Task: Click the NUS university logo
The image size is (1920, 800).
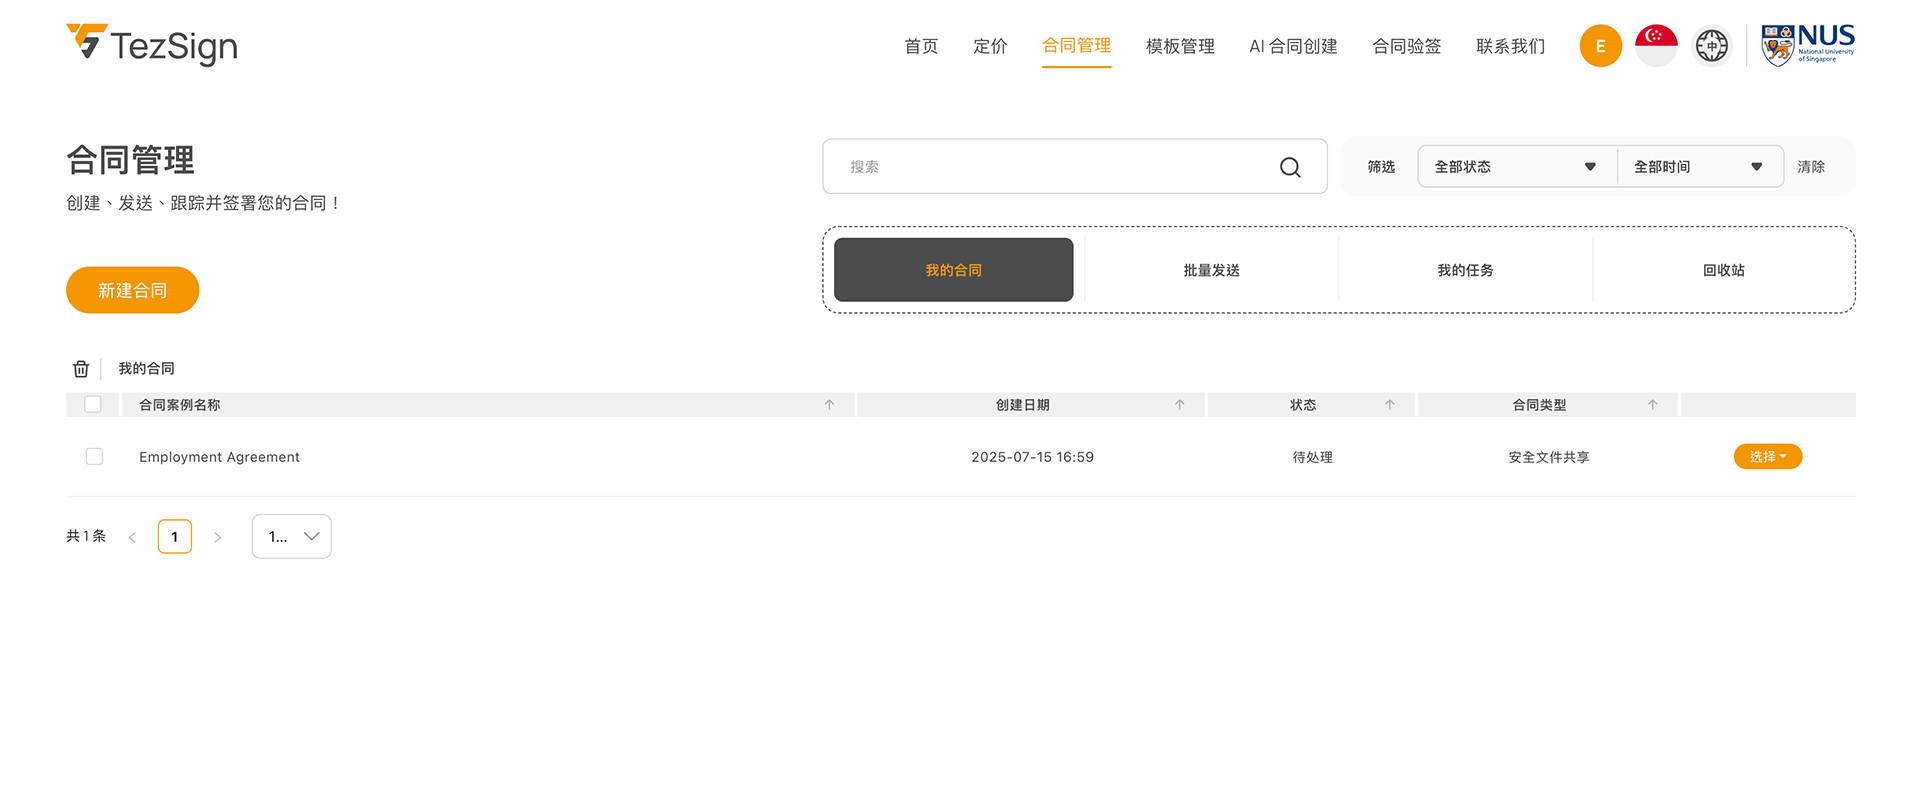Action: (1807, 46)
